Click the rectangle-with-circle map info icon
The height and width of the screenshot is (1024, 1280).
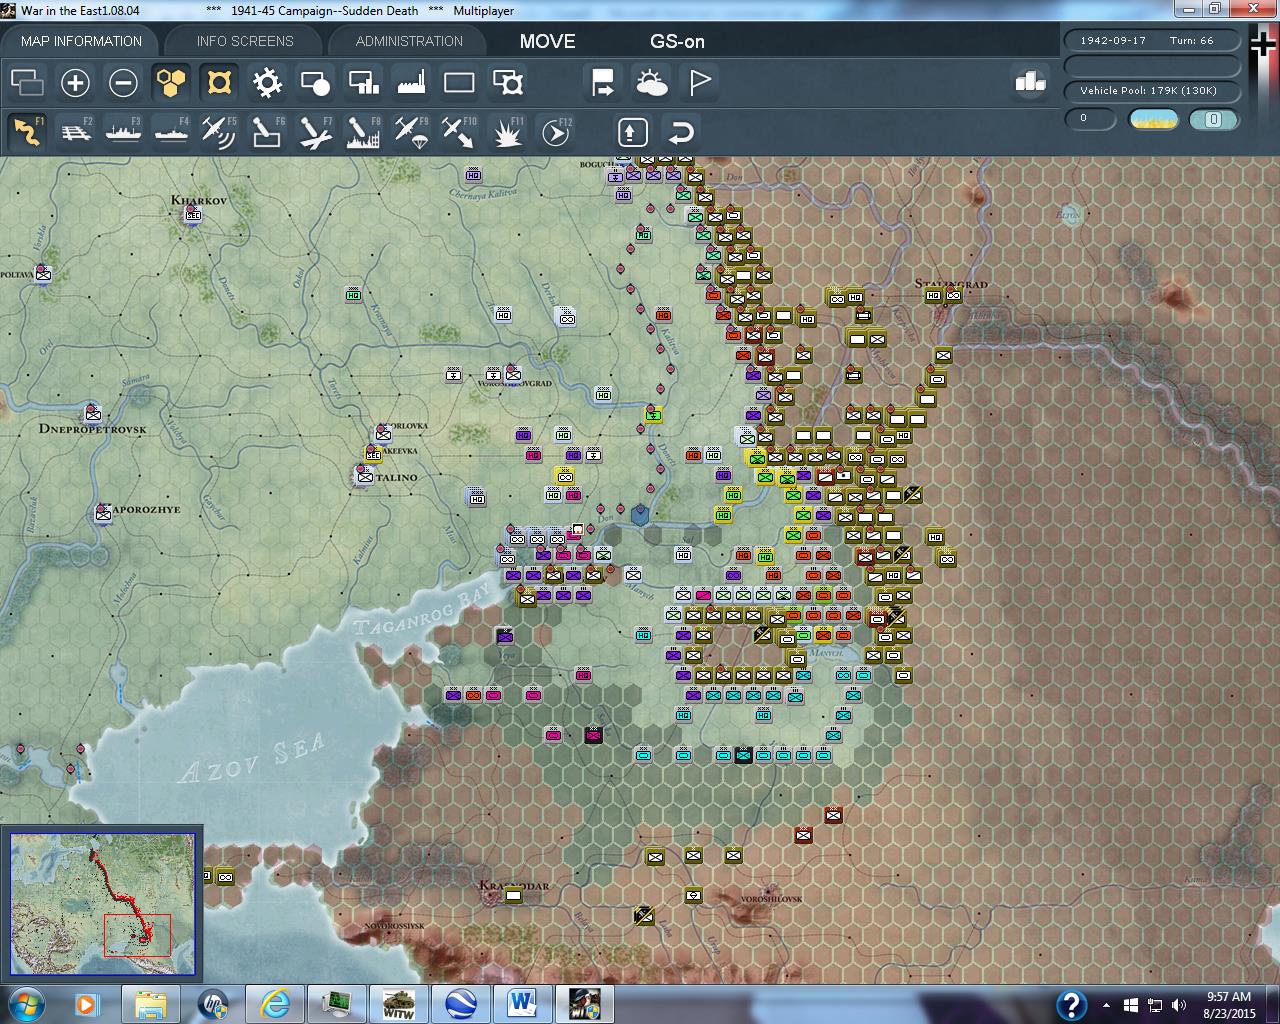[315, 82]
